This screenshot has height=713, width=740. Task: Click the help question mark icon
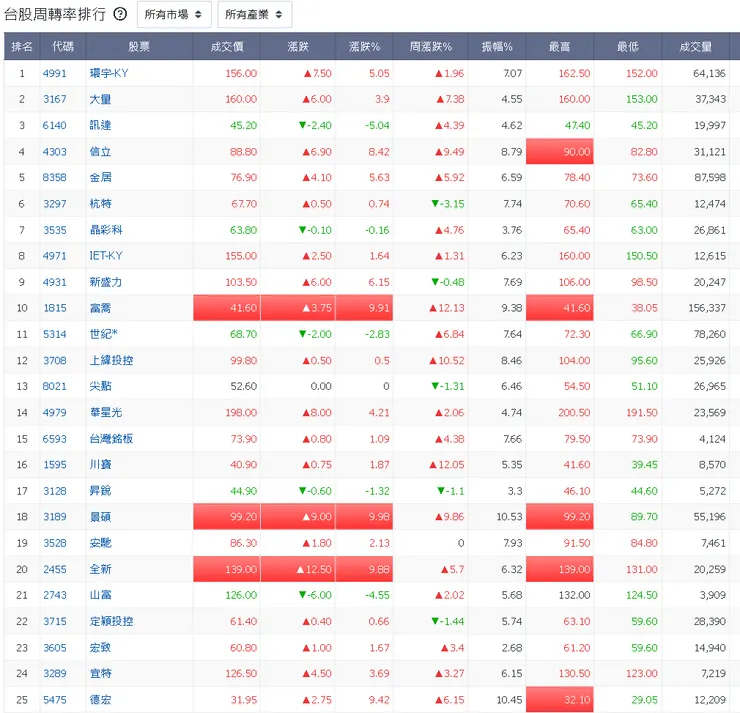[120, 14]
